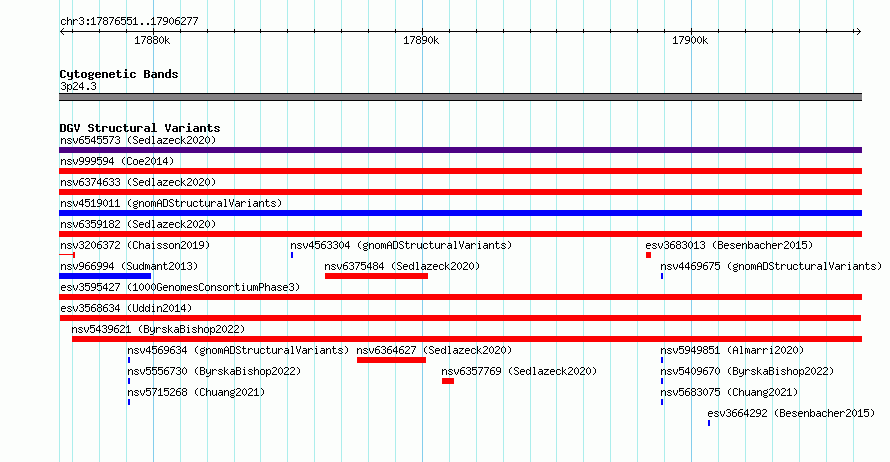
Task: Click the 17890k ruler position
Action: click(x=421, y=40)
